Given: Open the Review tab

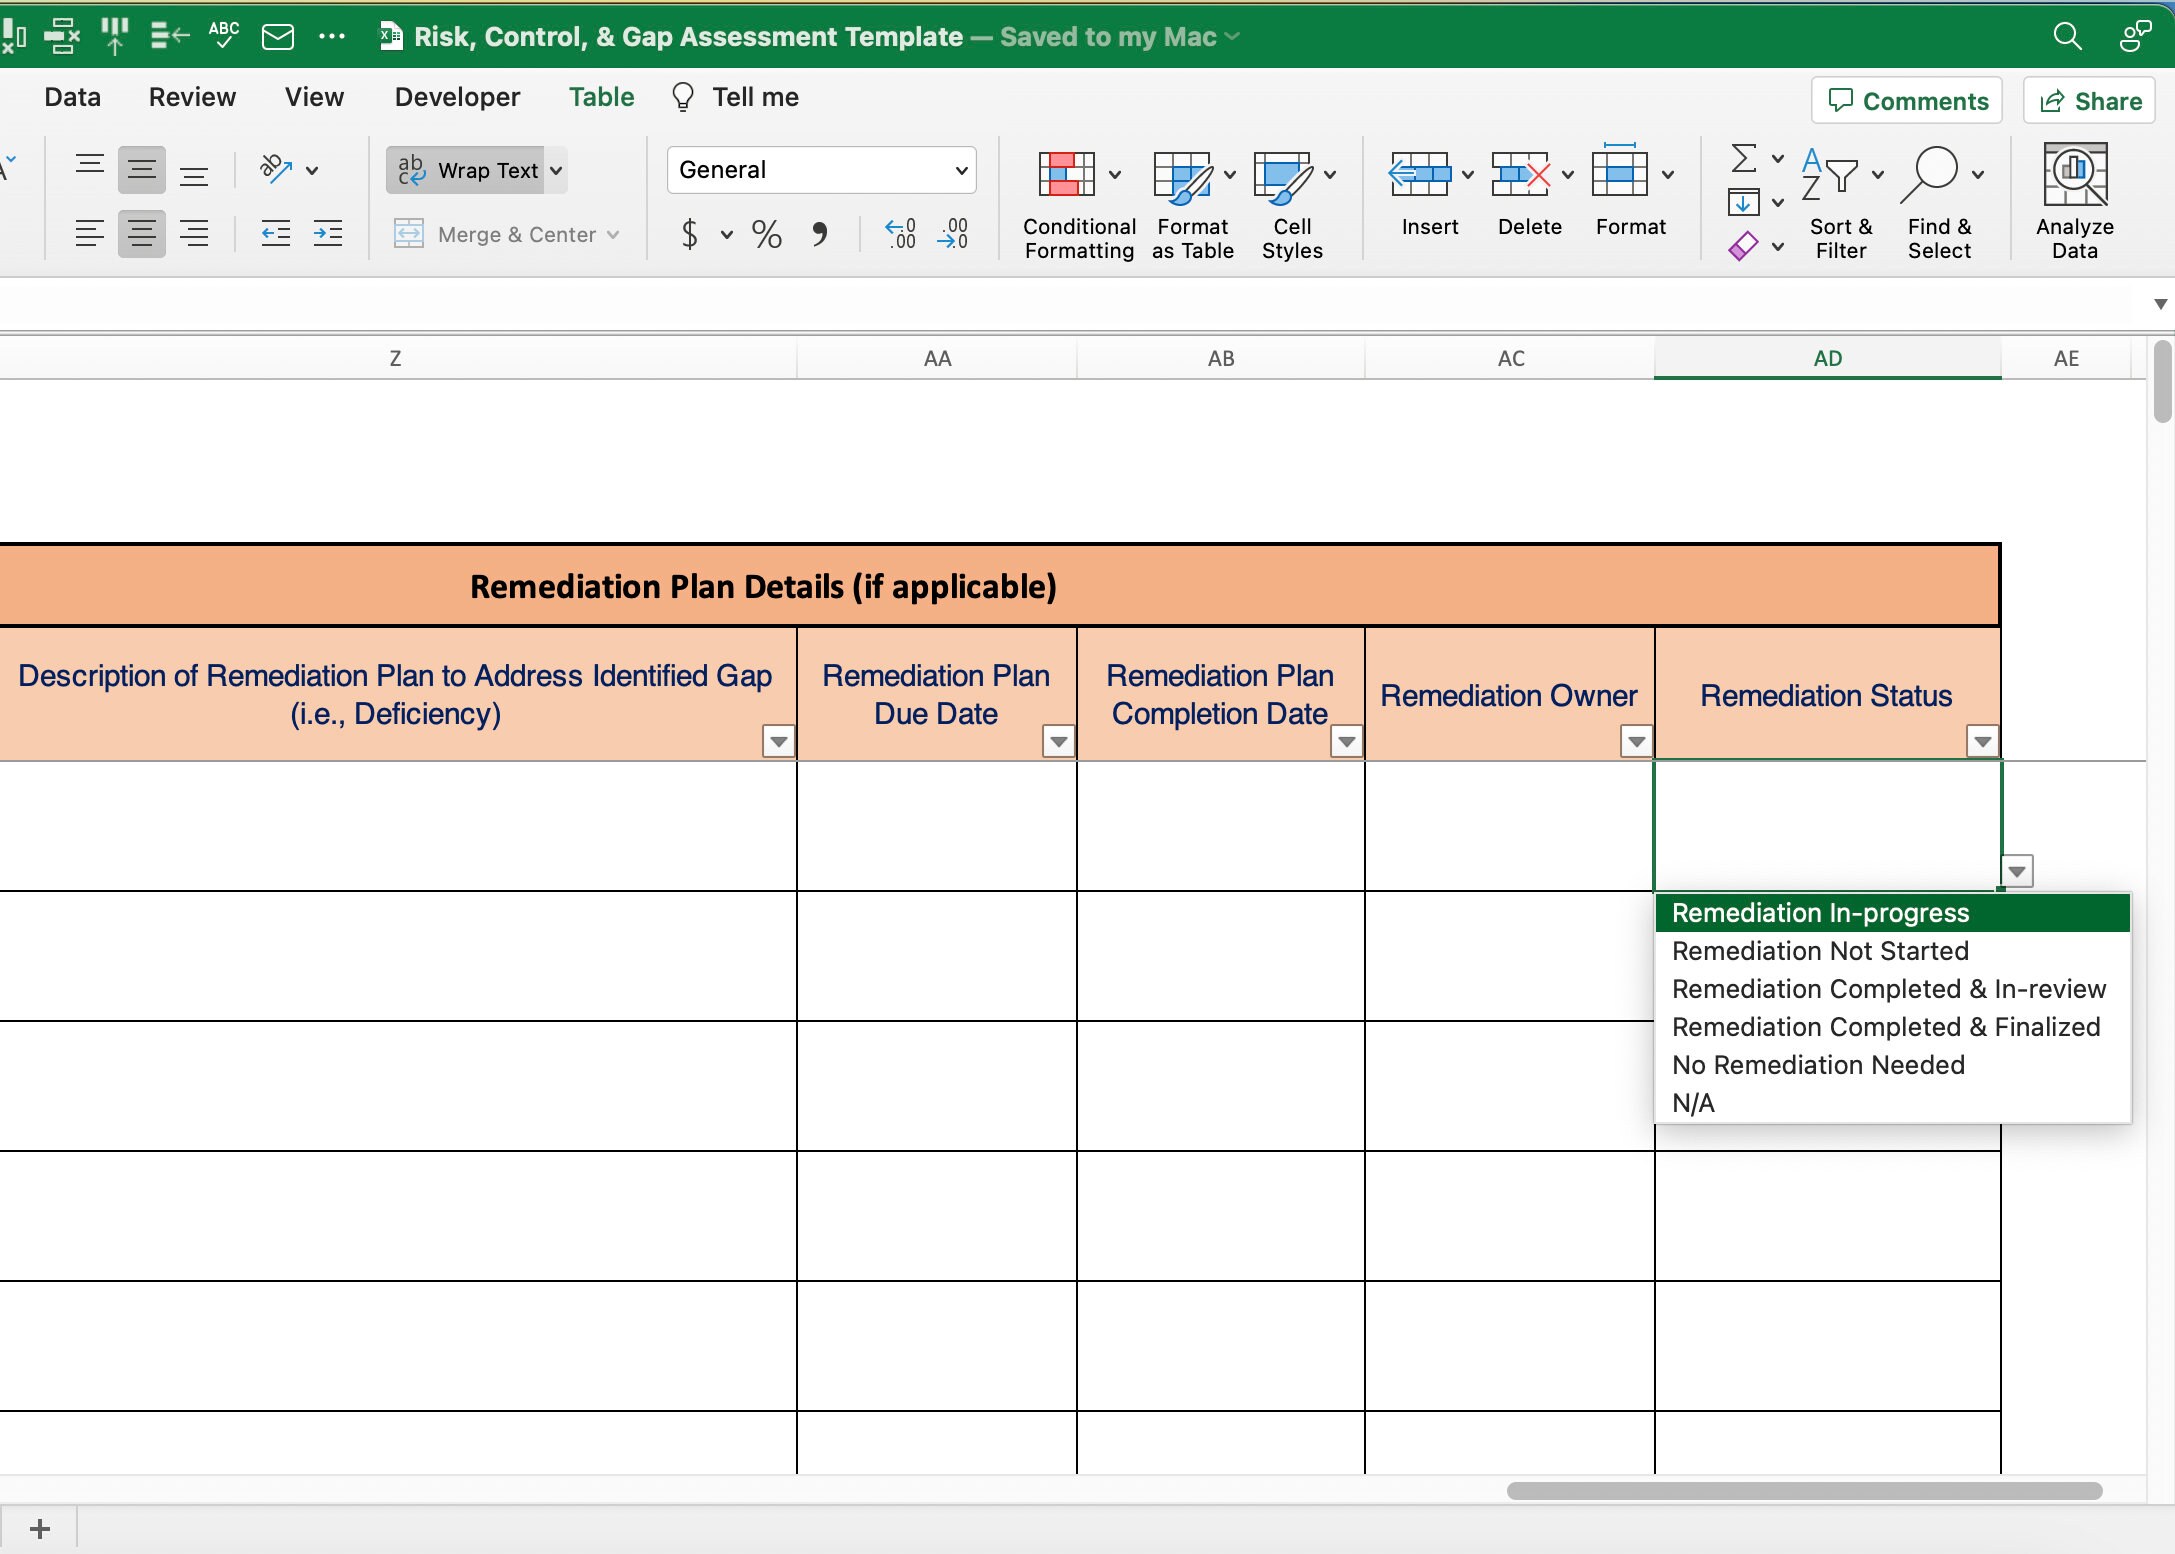Looking at the screenshot, I should [x=192, y=97].
